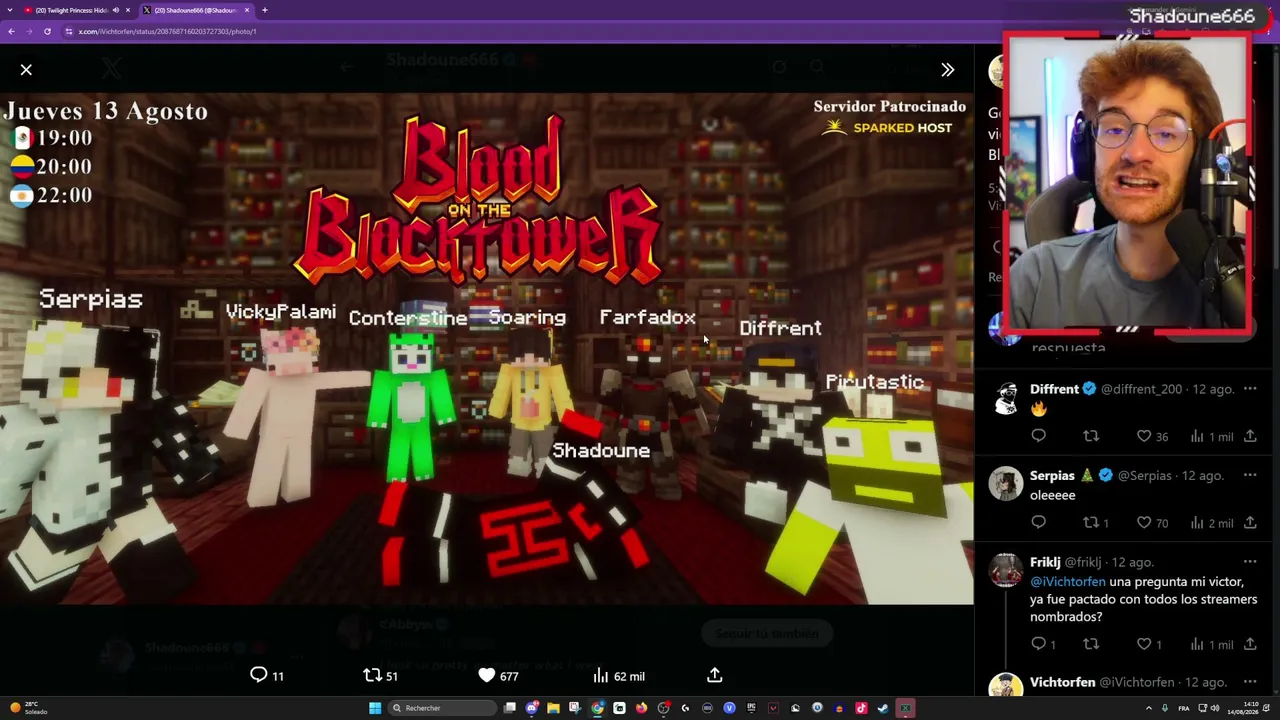Close the photo viewer with the X

point(26,69)
